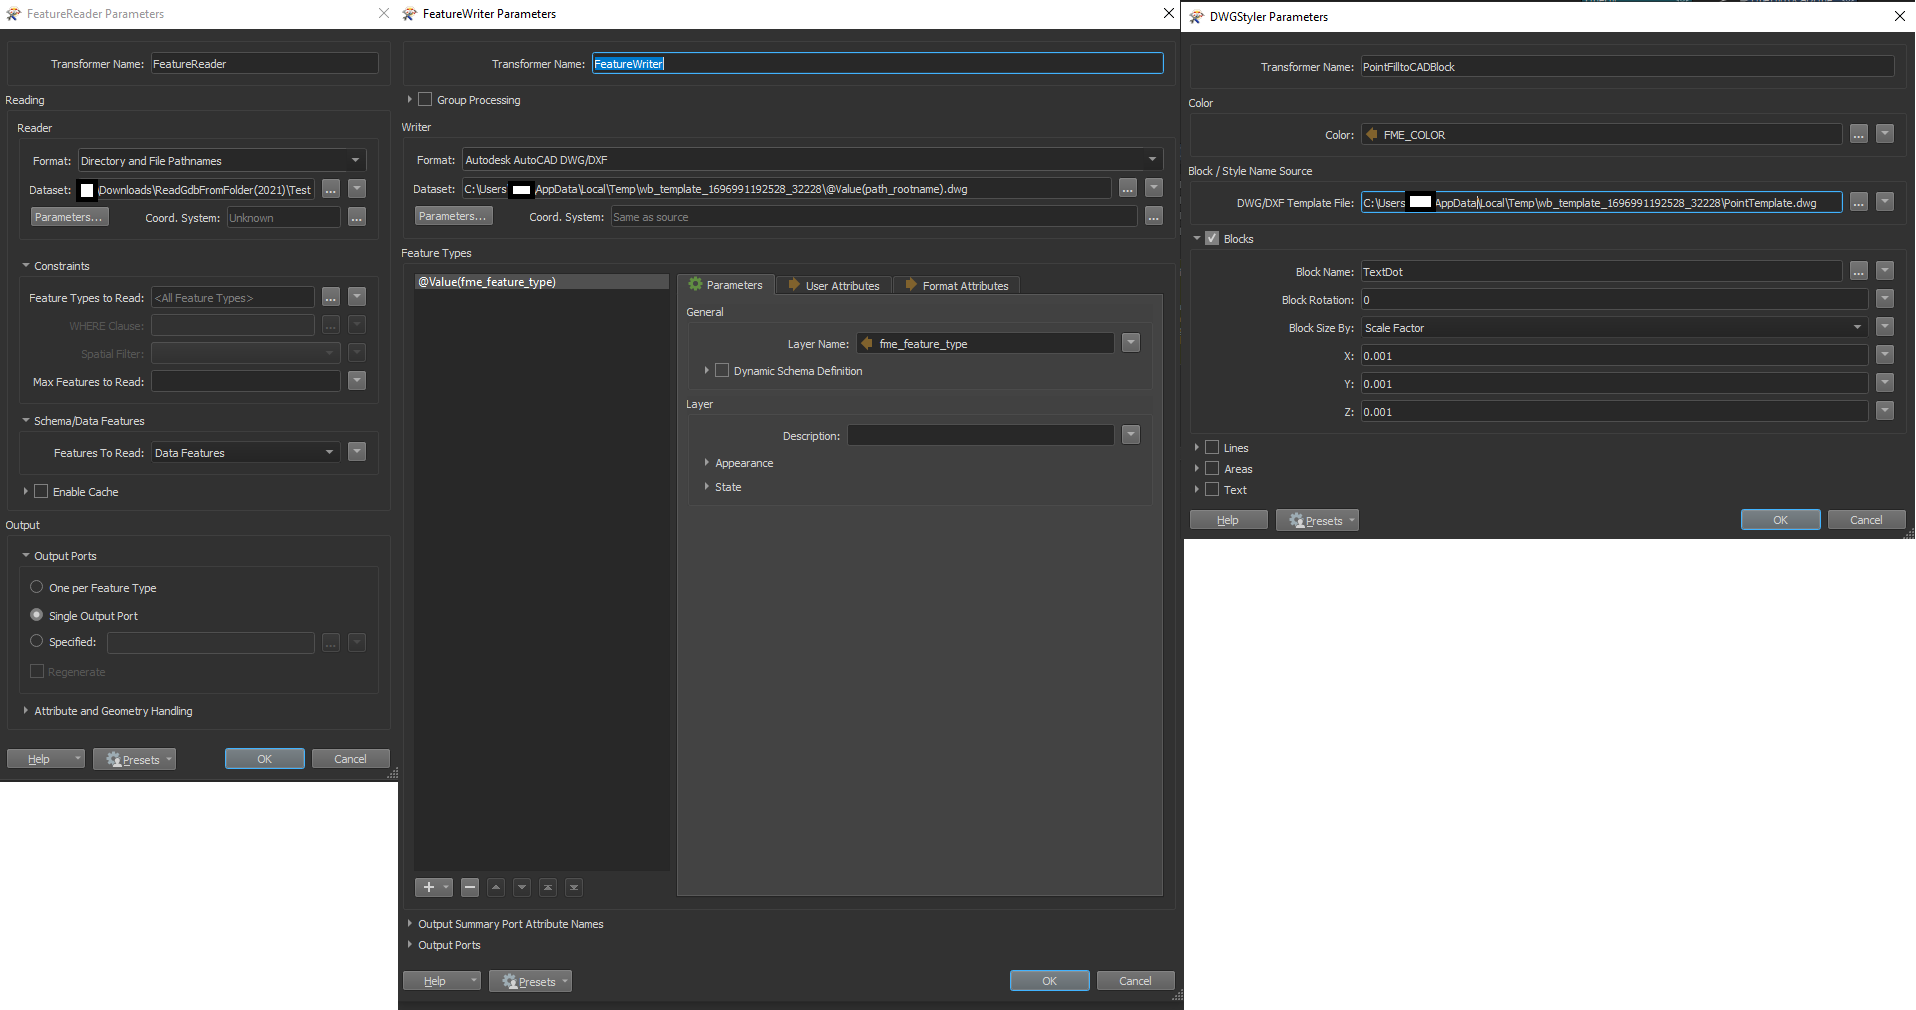Move the feature type up one position
1916x1010 pixels.
pos(496,887)
